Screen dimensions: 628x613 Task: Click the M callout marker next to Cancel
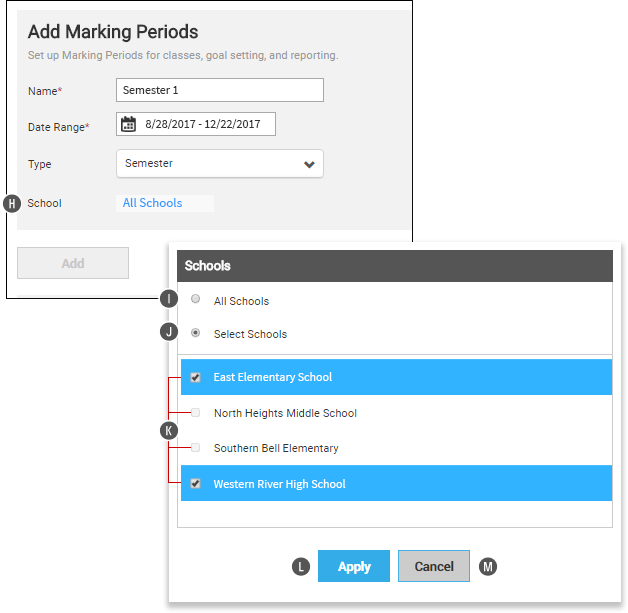488,567
